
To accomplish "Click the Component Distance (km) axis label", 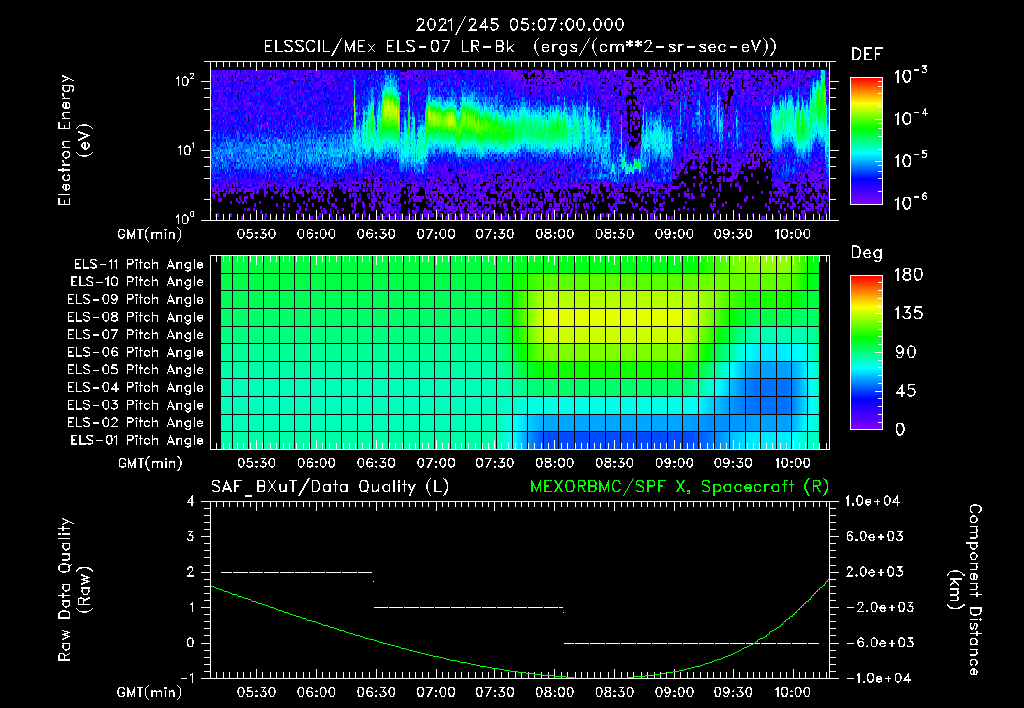I will coord(965,589).
